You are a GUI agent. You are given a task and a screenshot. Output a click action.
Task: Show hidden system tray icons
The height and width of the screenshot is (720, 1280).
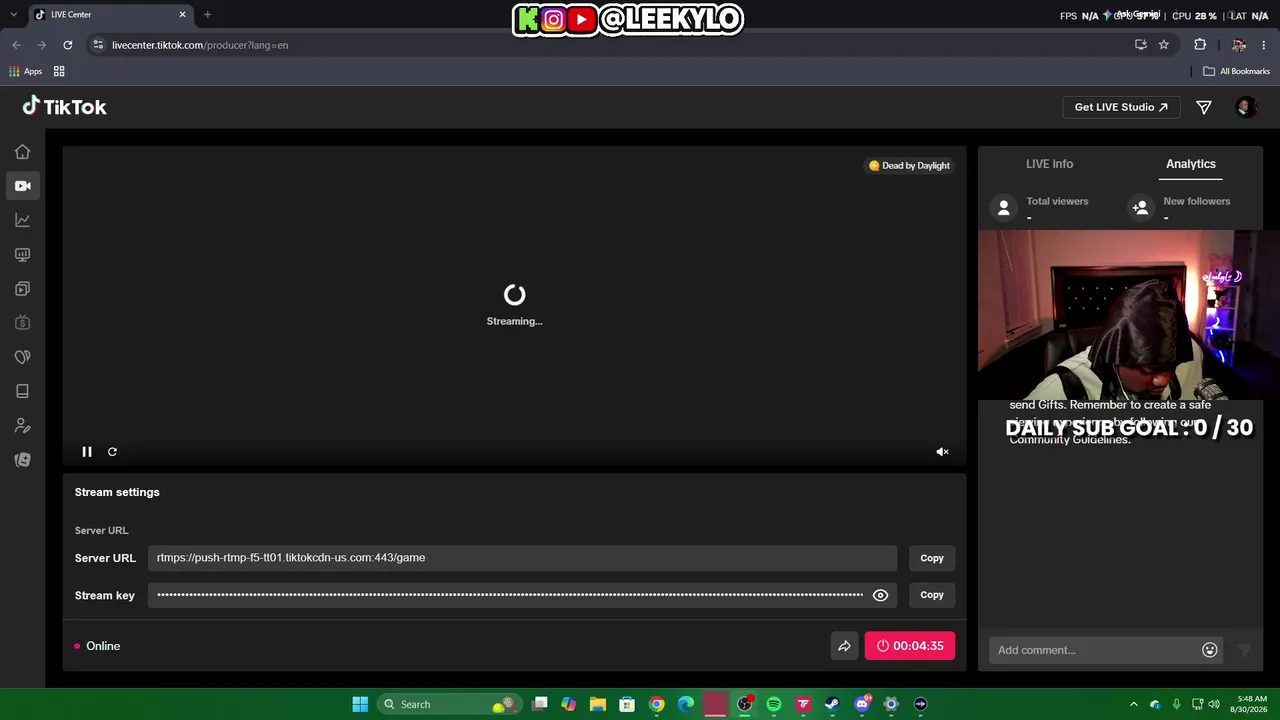click(1133, 704)
